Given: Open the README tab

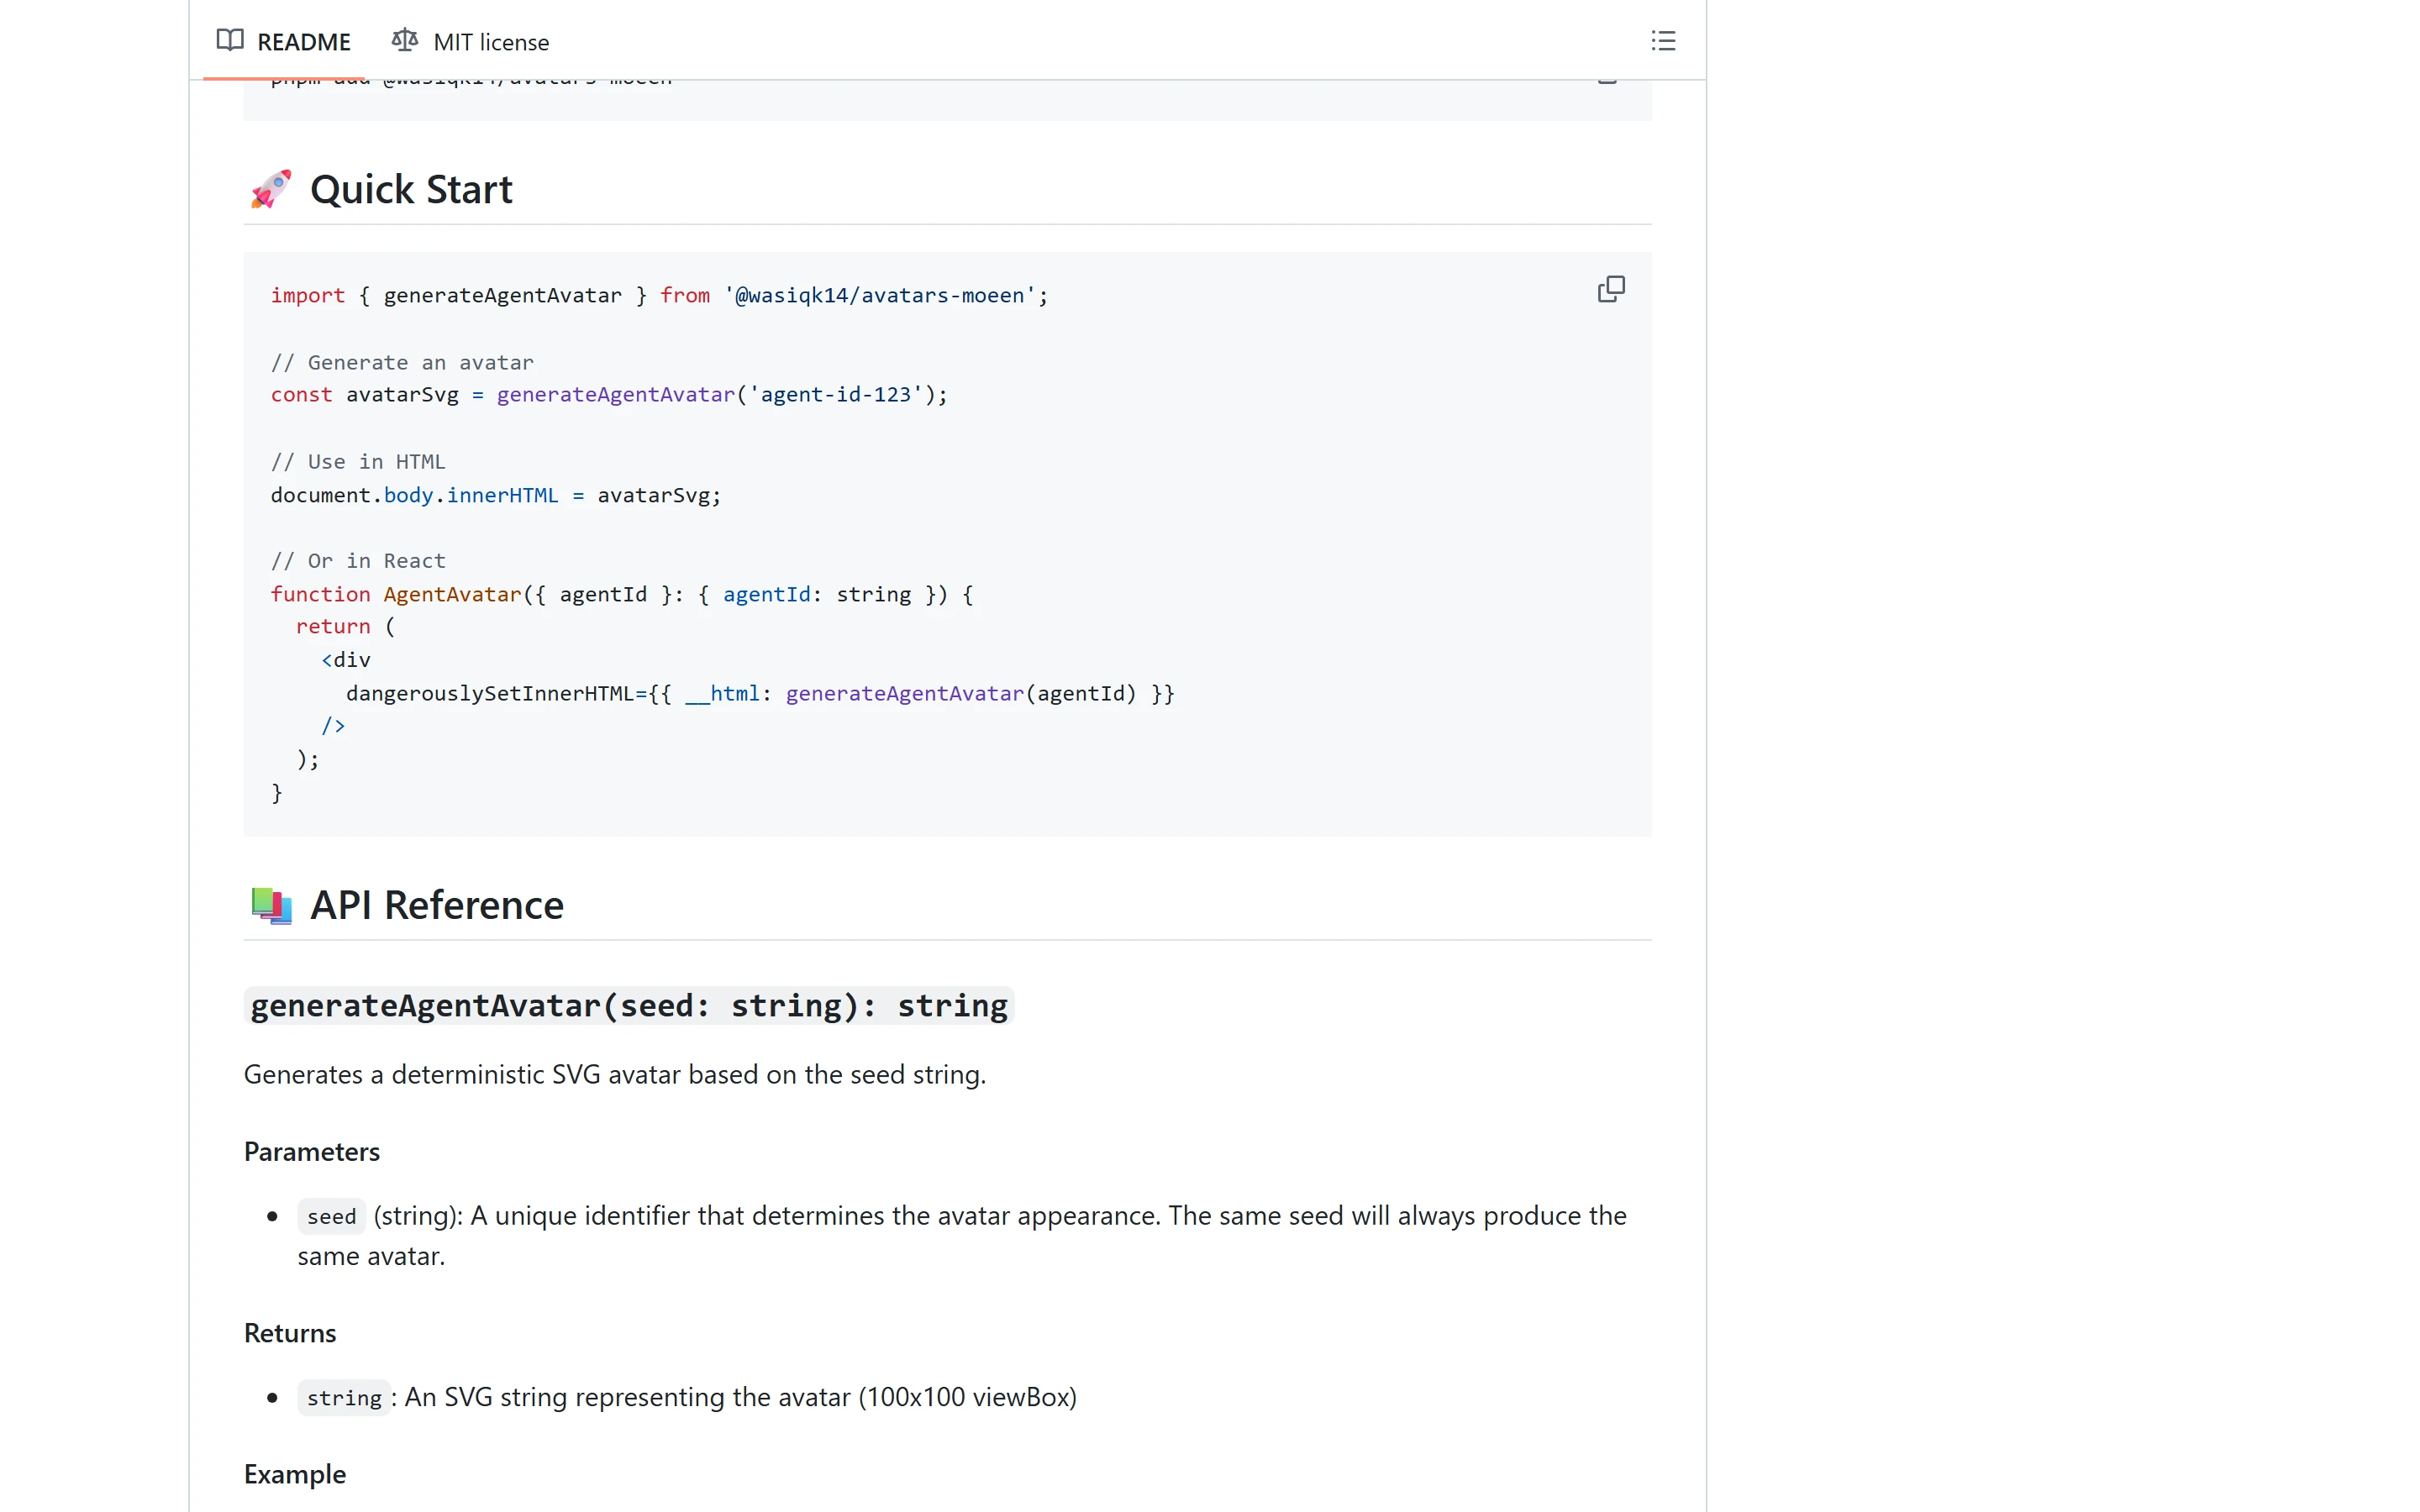Looking at the screenshot, I should point(284,42).
